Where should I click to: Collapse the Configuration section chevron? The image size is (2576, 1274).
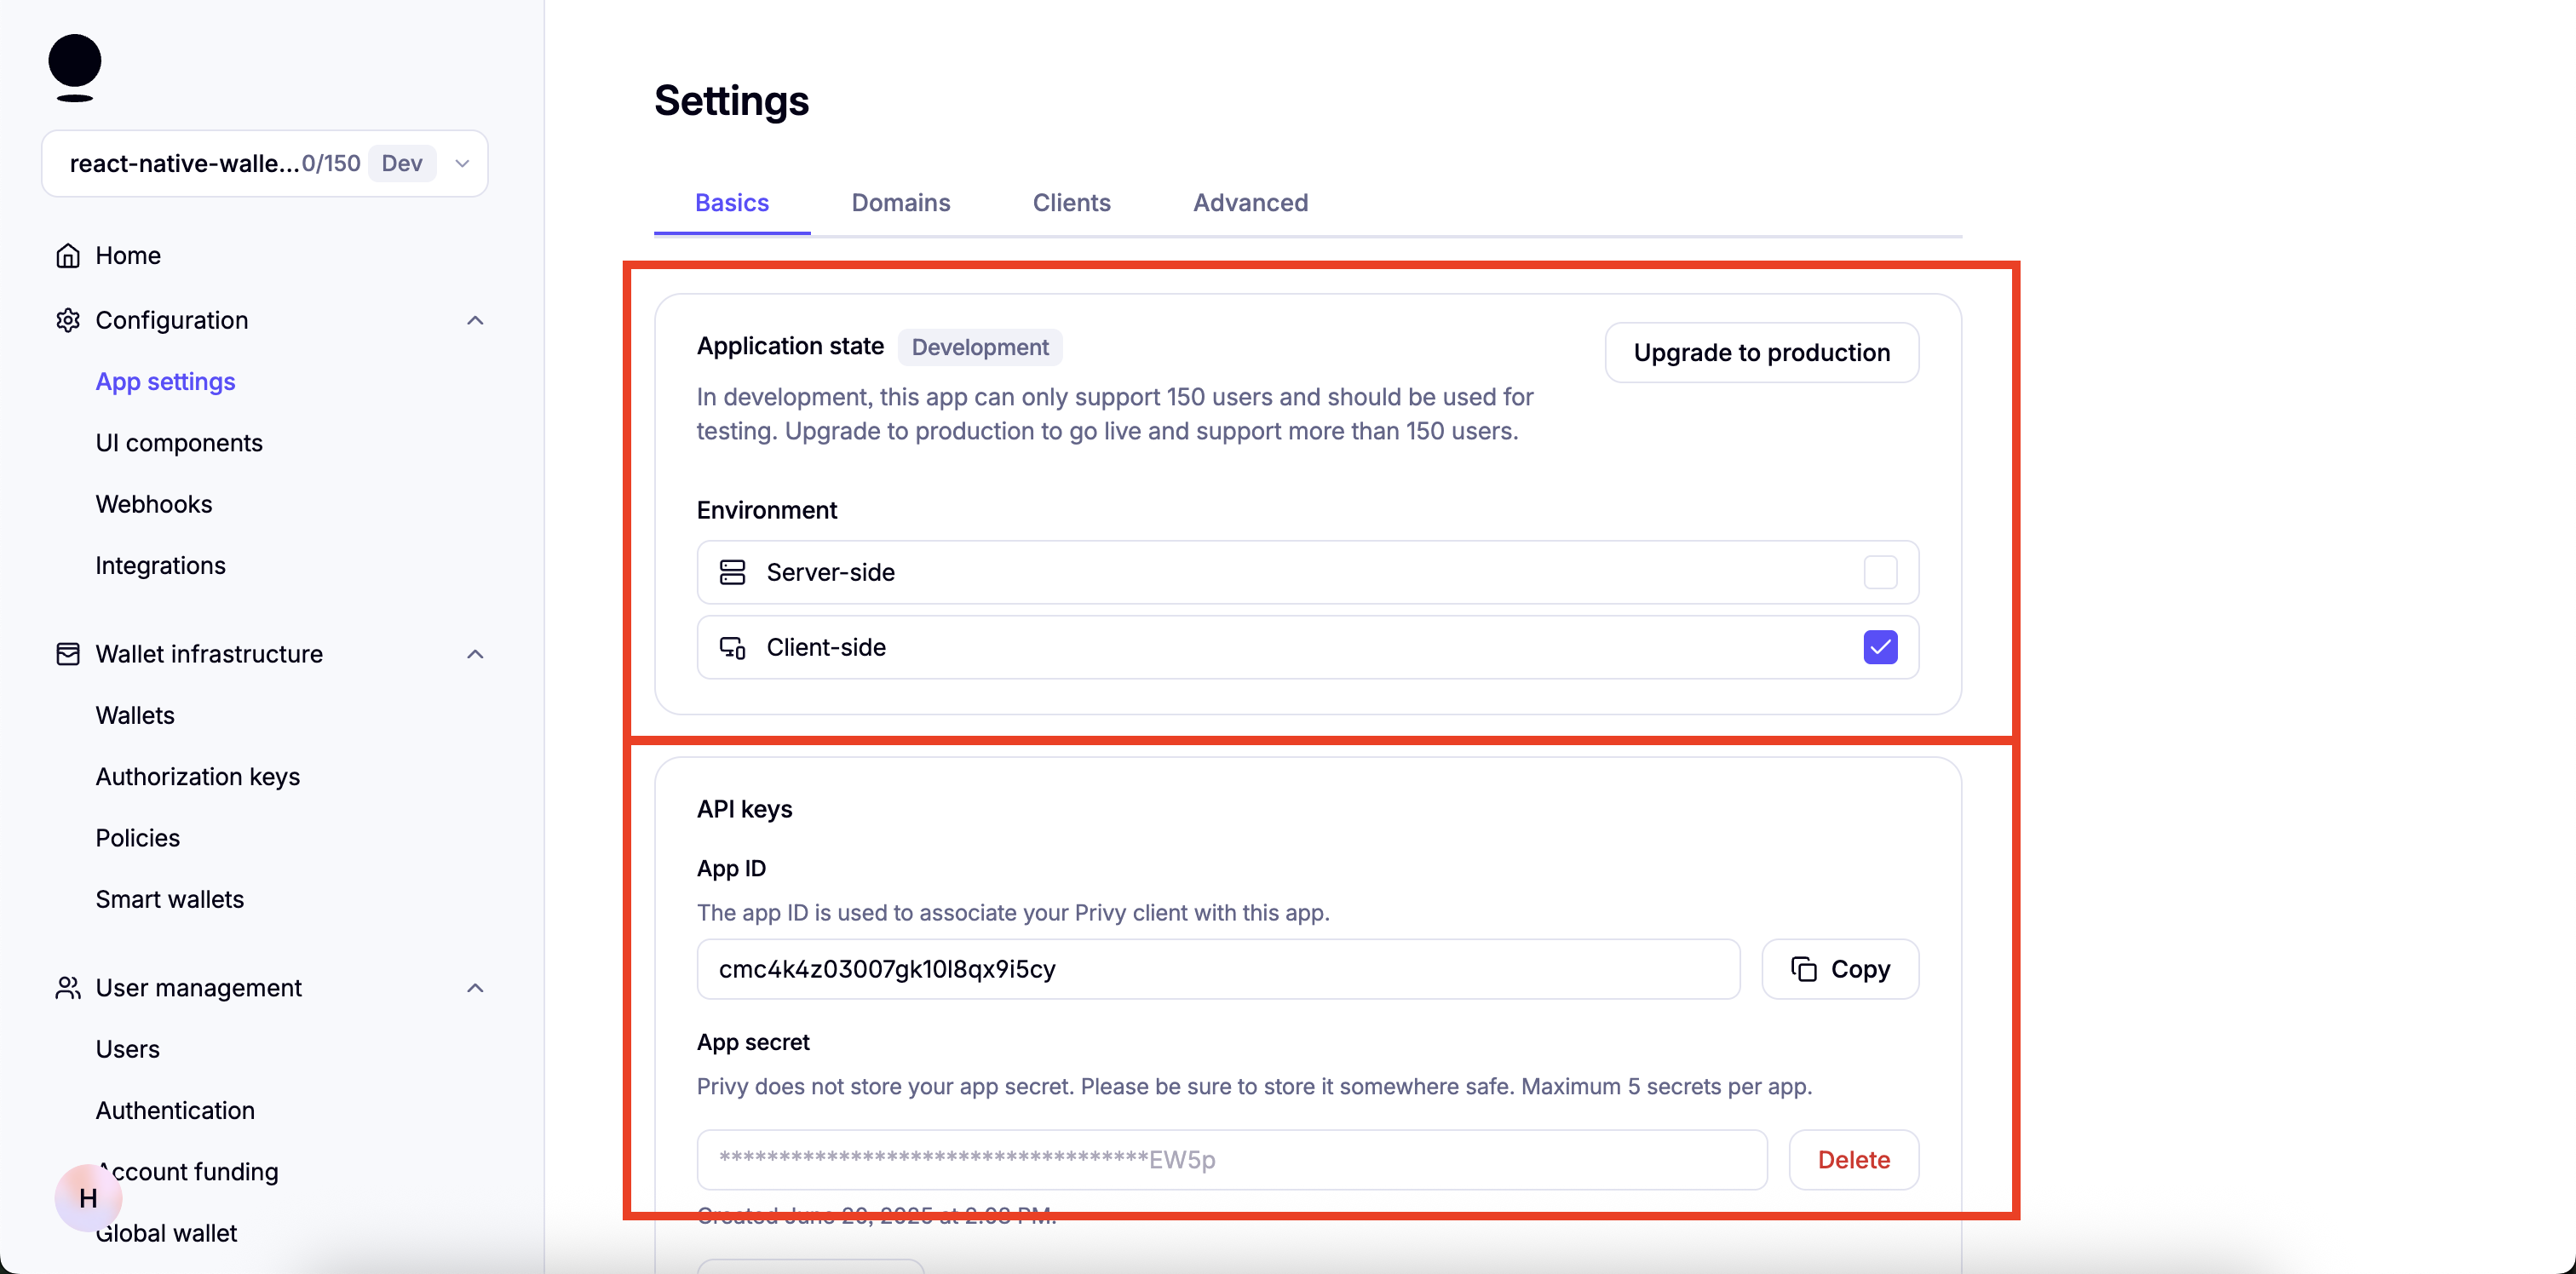point(475,320)
